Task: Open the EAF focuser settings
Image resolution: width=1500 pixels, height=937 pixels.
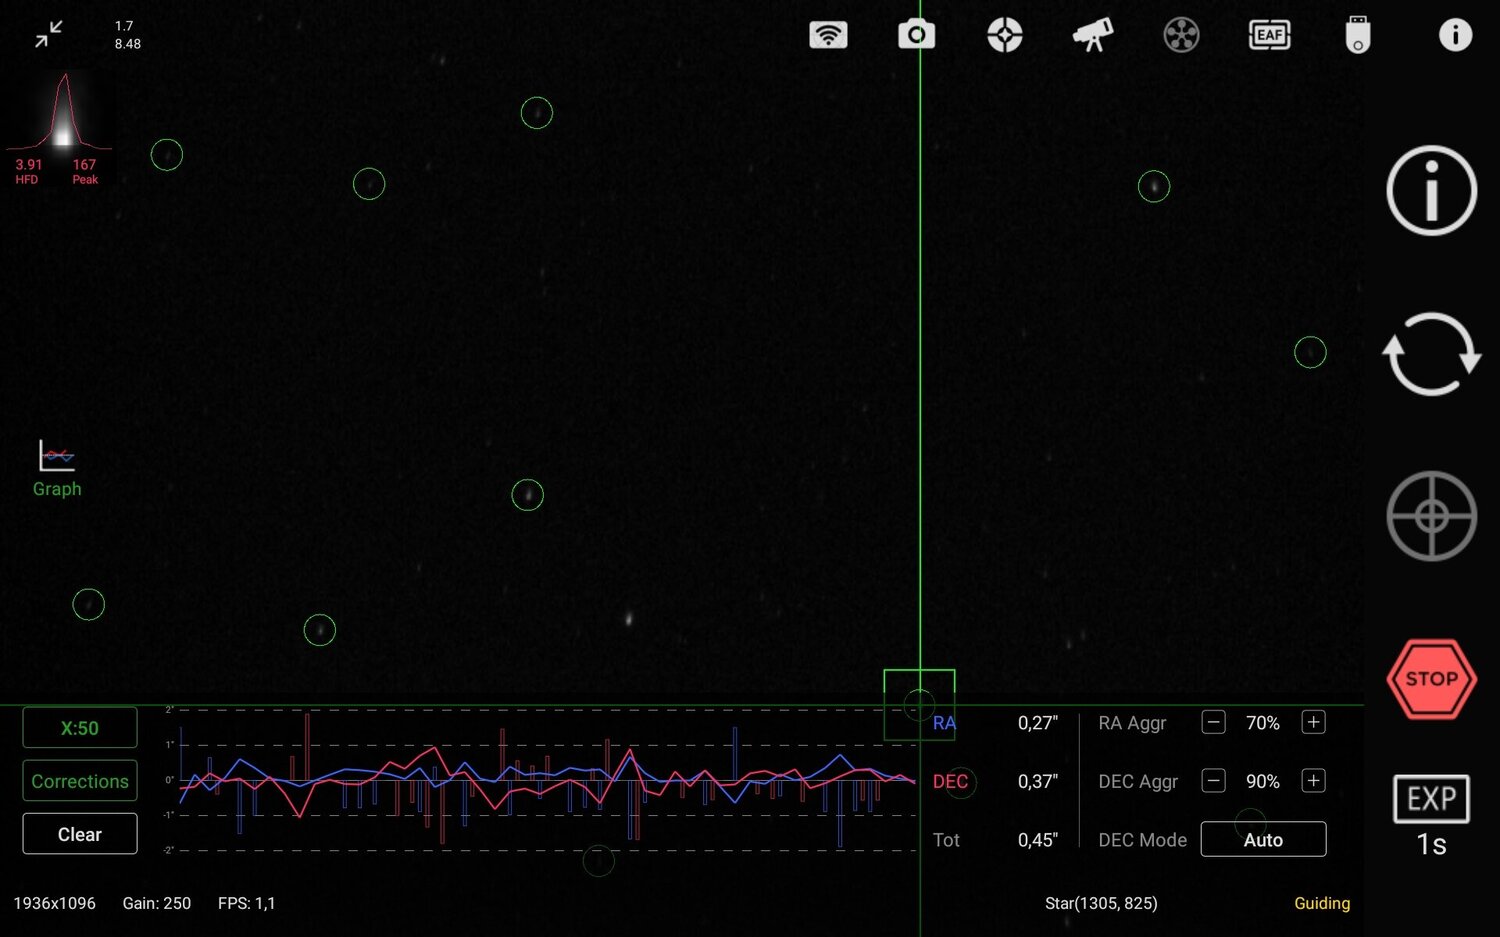Action: [x=1268, y=34]
